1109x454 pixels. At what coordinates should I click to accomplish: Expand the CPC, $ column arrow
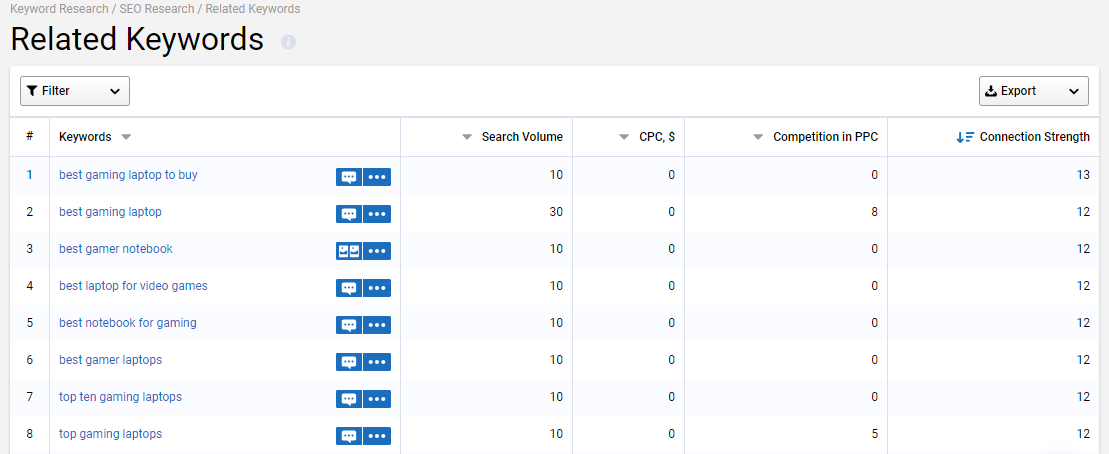coord(624,137)
